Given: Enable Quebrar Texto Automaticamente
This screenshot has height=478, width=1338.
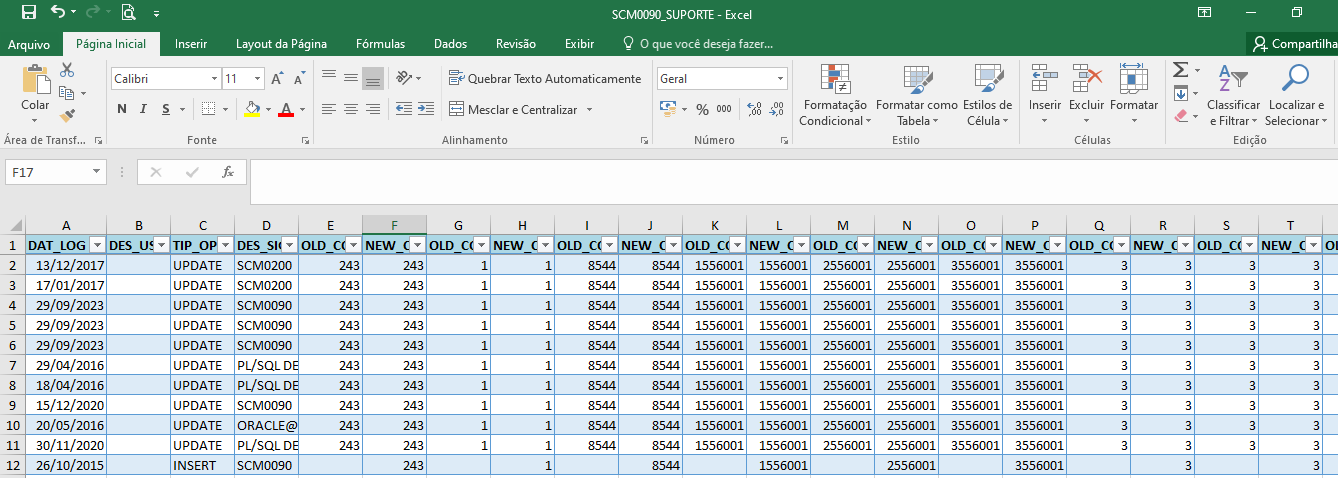Looking at the screenshot, I should pyautogui.click(x=545, y=78).
